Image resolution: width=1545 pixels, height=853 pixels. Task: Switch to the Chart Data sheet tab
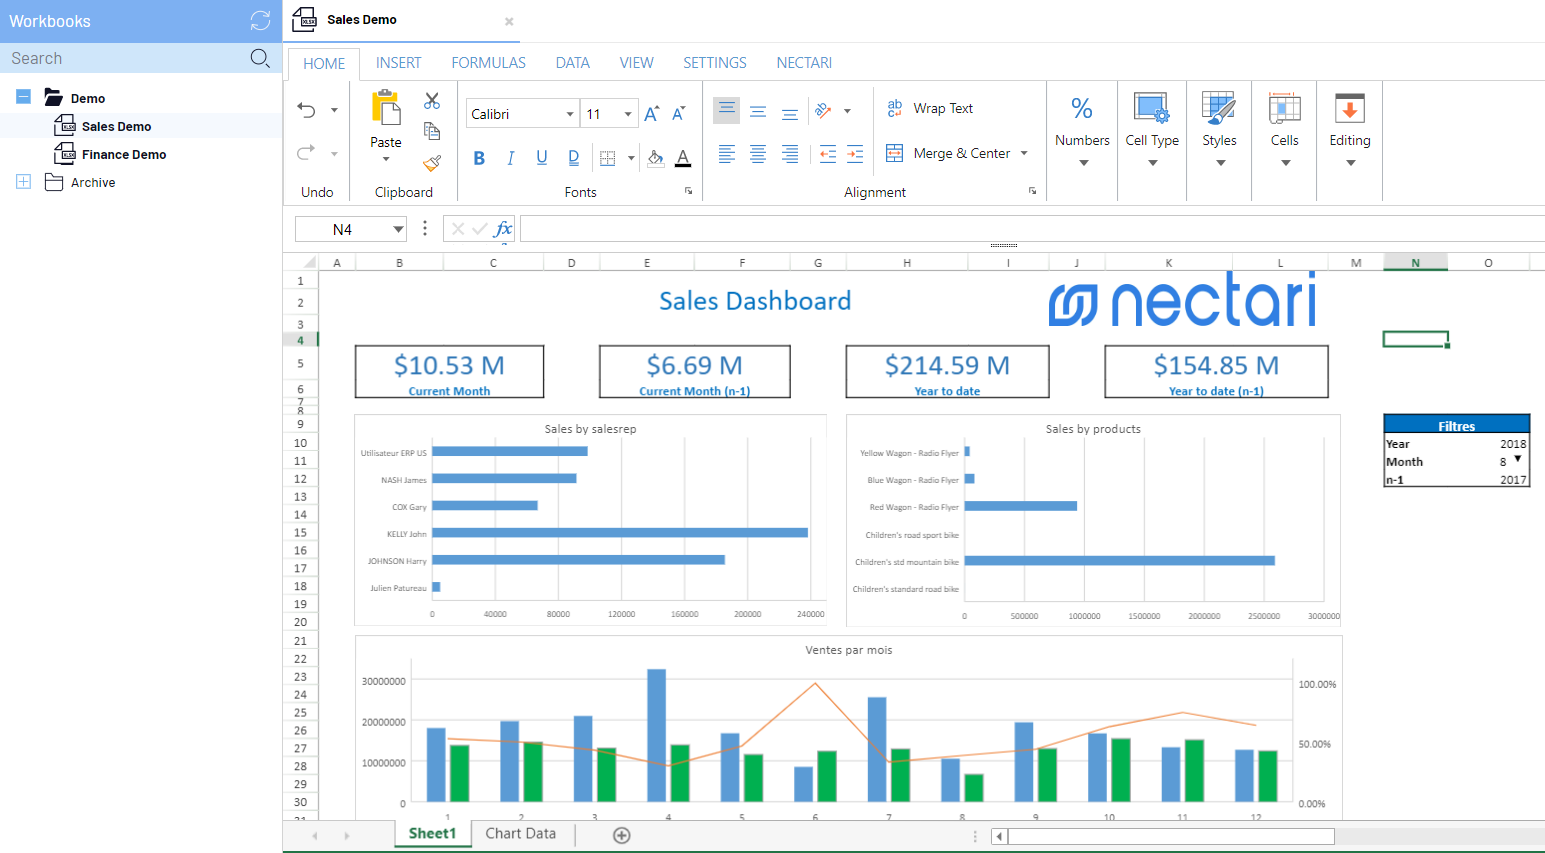point(520,833)
